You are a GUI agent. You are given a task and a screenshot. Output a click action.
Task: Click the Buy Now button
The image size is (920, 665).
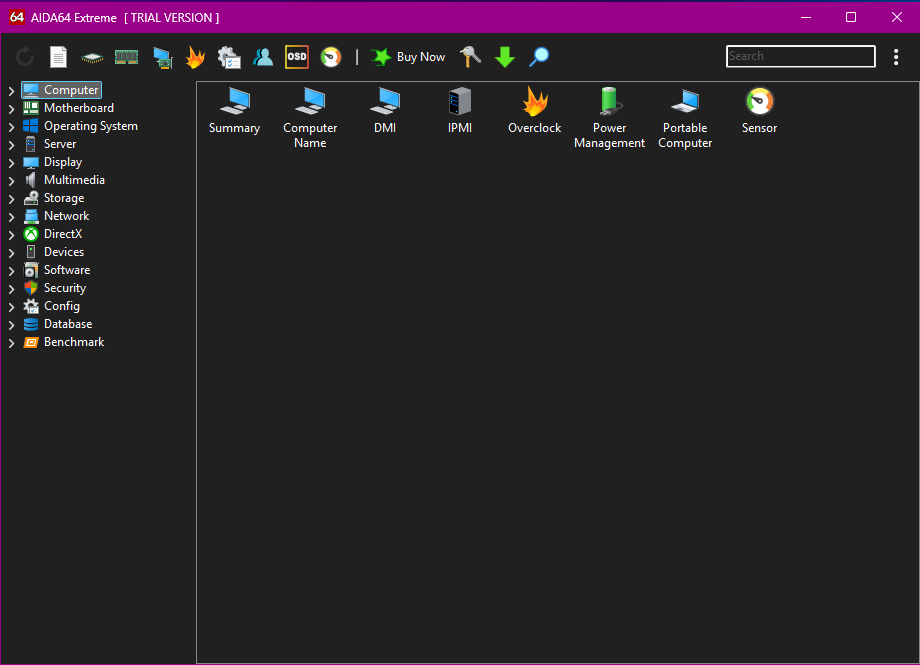[408, 57]
